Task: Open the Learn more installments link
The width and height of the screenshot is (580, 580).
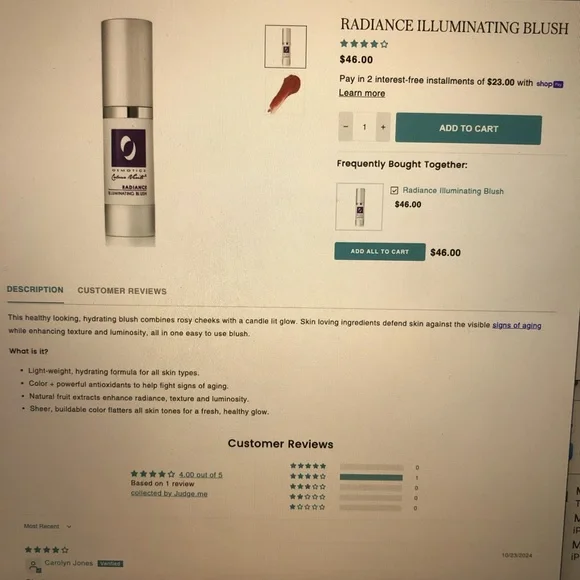Action: click(362, 93)
